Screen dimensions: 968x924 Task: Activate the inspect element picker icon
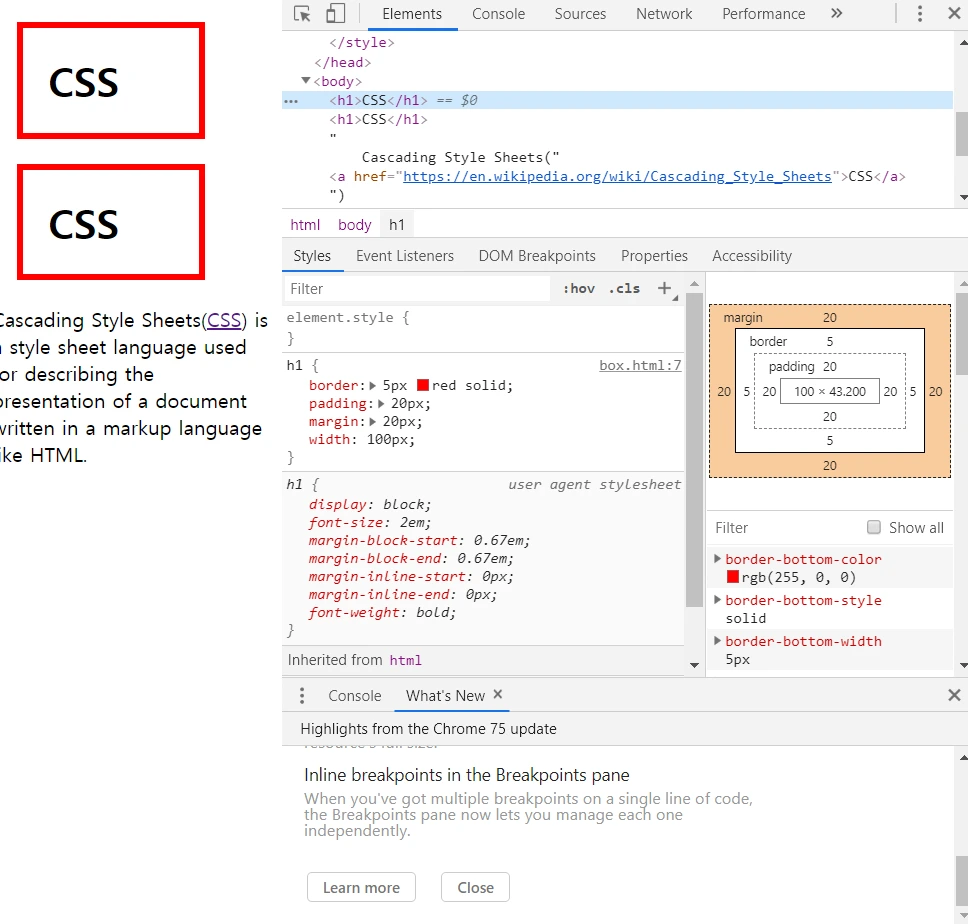pos(302,14)
